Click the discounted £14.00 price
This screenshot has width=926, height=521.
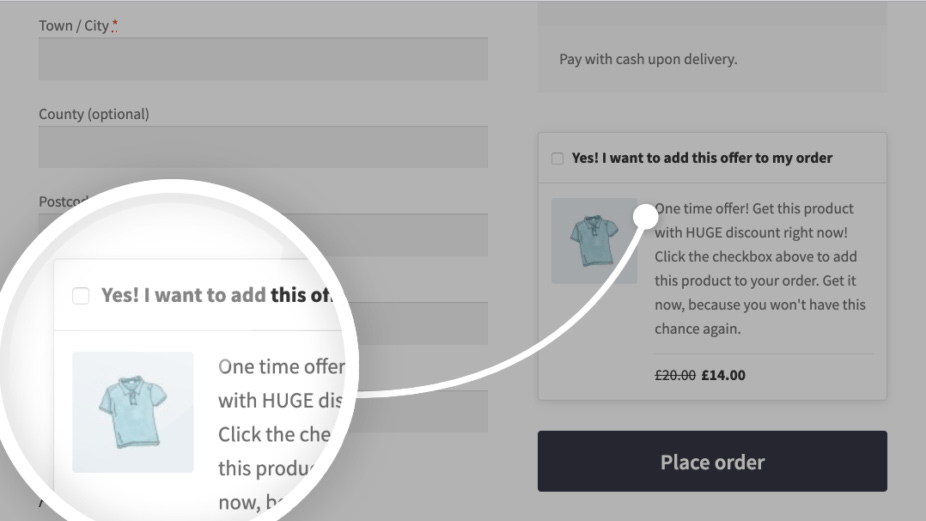click(723, 375)
